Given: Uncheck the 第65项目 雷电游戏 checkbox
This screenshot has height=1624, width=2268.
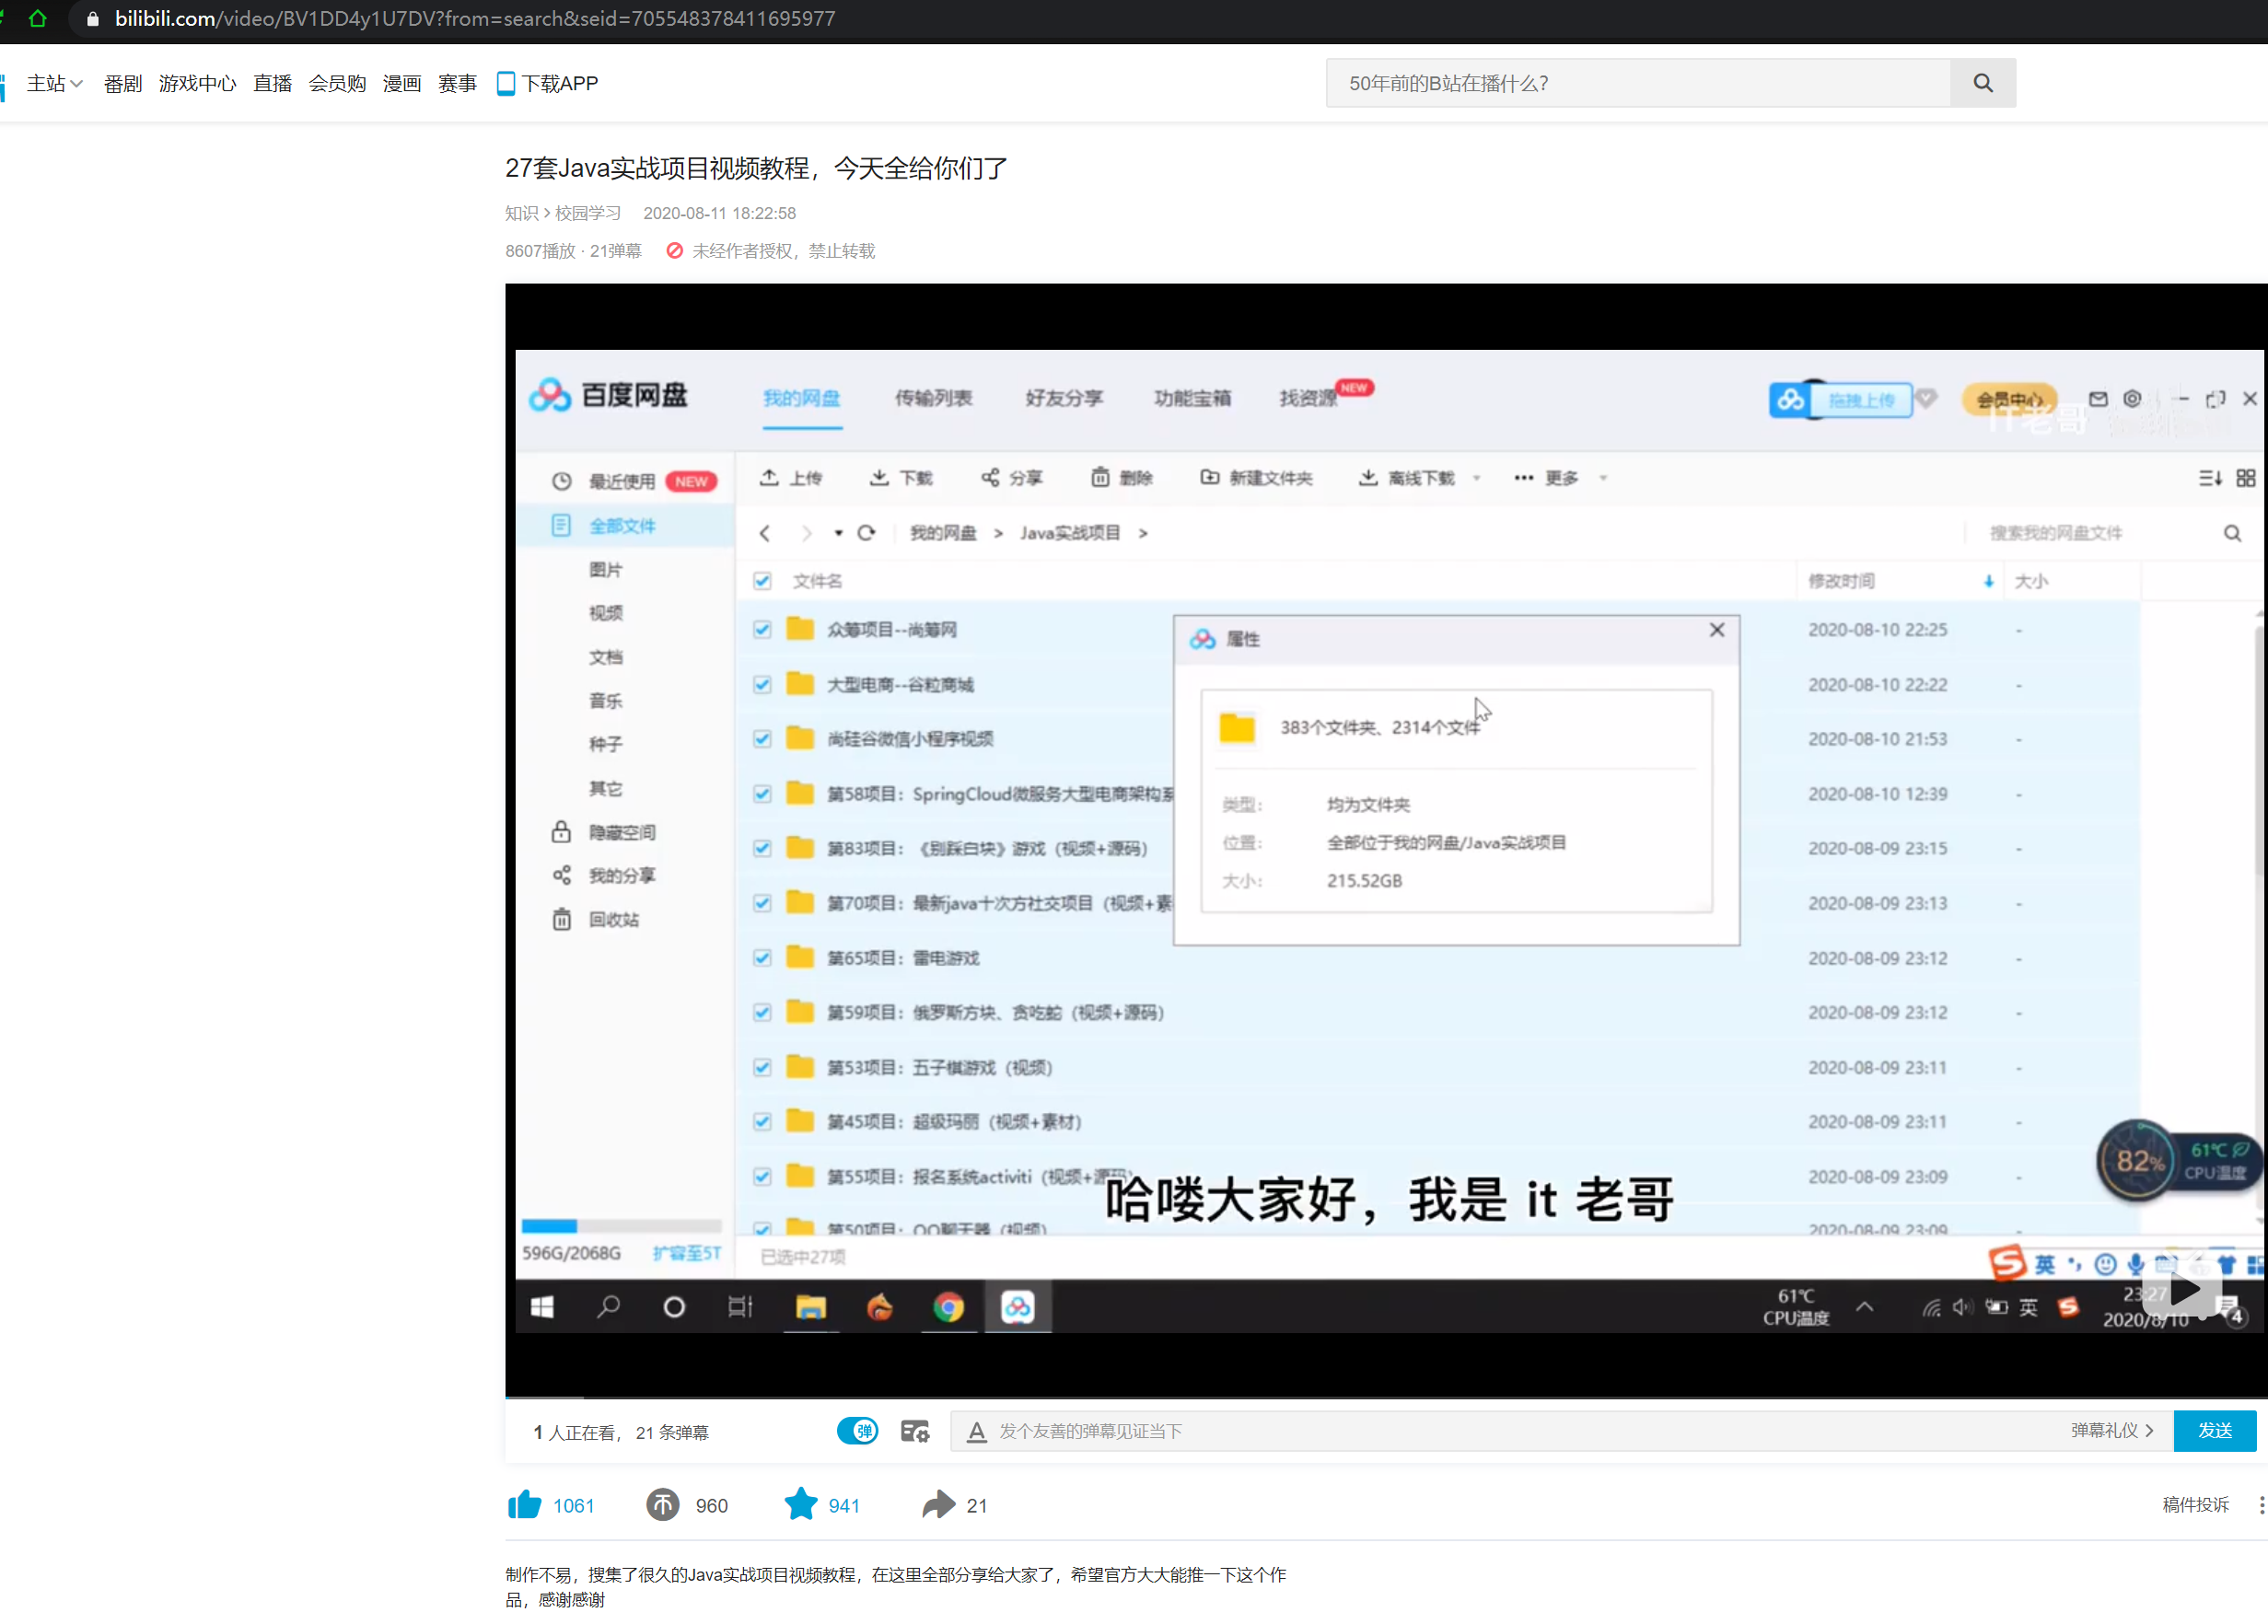Looking at the screenshot, I should coord(762,958).
